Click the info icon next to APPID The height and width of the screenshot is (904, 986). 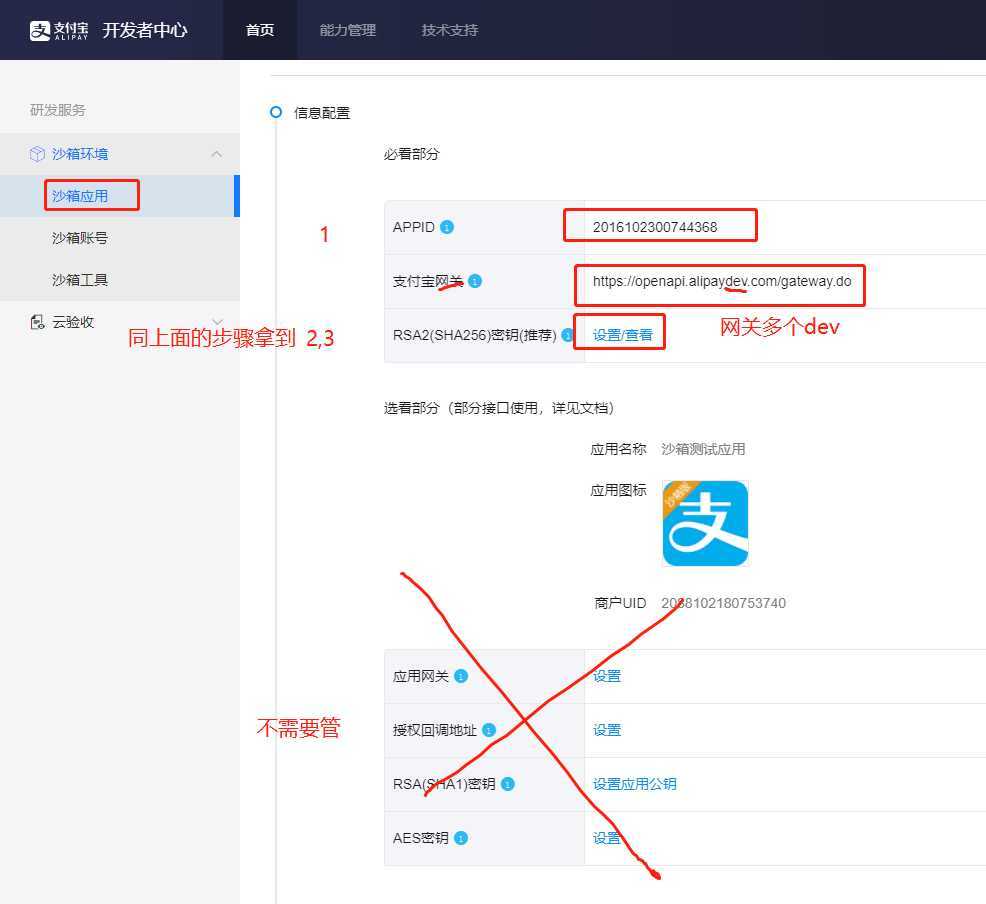(447, 227)
